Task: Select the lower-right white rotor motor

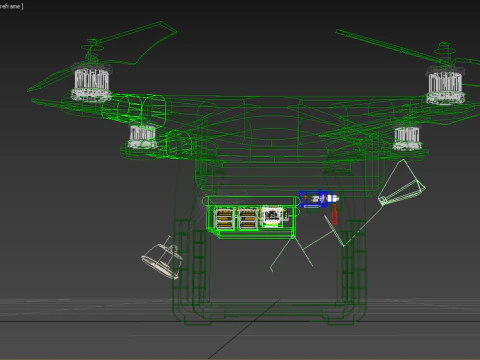Action: (407, 138)
